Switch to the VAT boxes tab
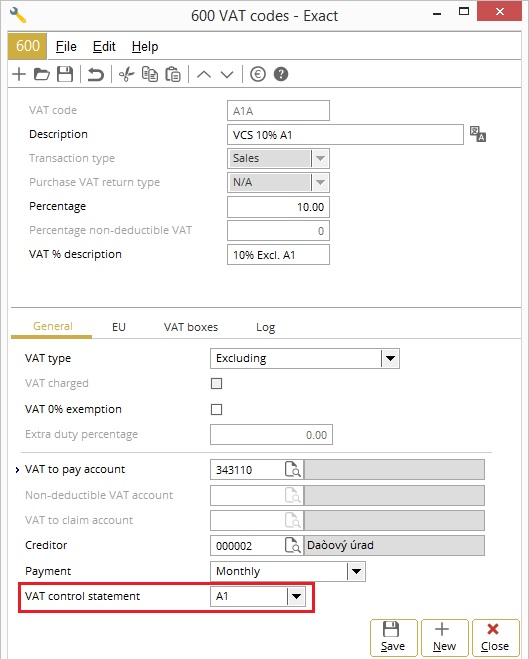This screenshot has height=659, width=529. tap(191, 327)
